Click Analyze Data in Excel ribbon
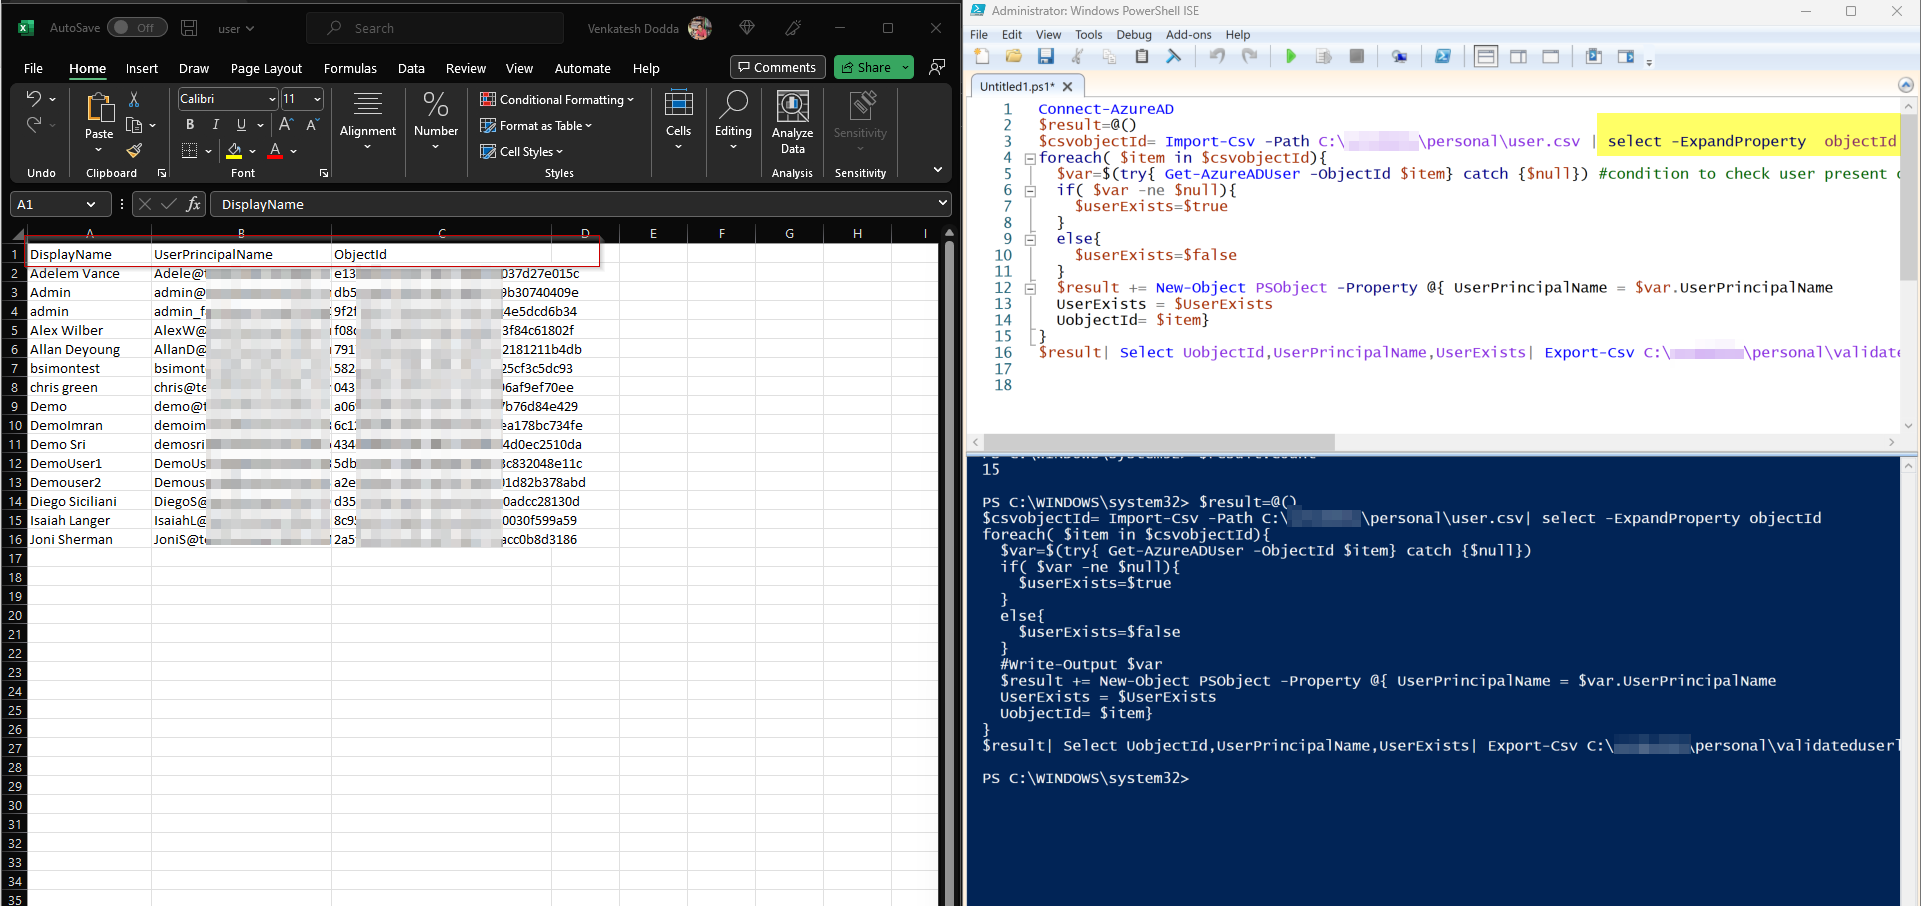The width and height of the screenshot is (1921, 906). click(792, 122)
